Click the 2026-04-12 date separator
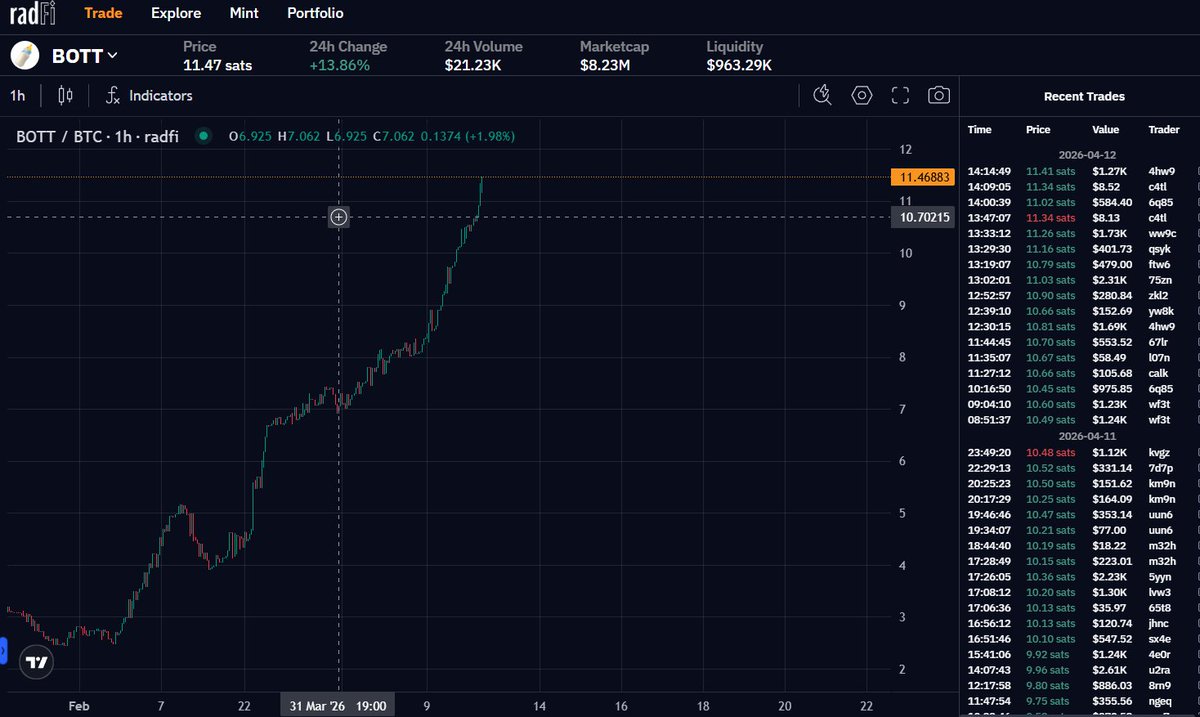Viewport: 1200px width, 717px height. click(x=1087, y=155)
